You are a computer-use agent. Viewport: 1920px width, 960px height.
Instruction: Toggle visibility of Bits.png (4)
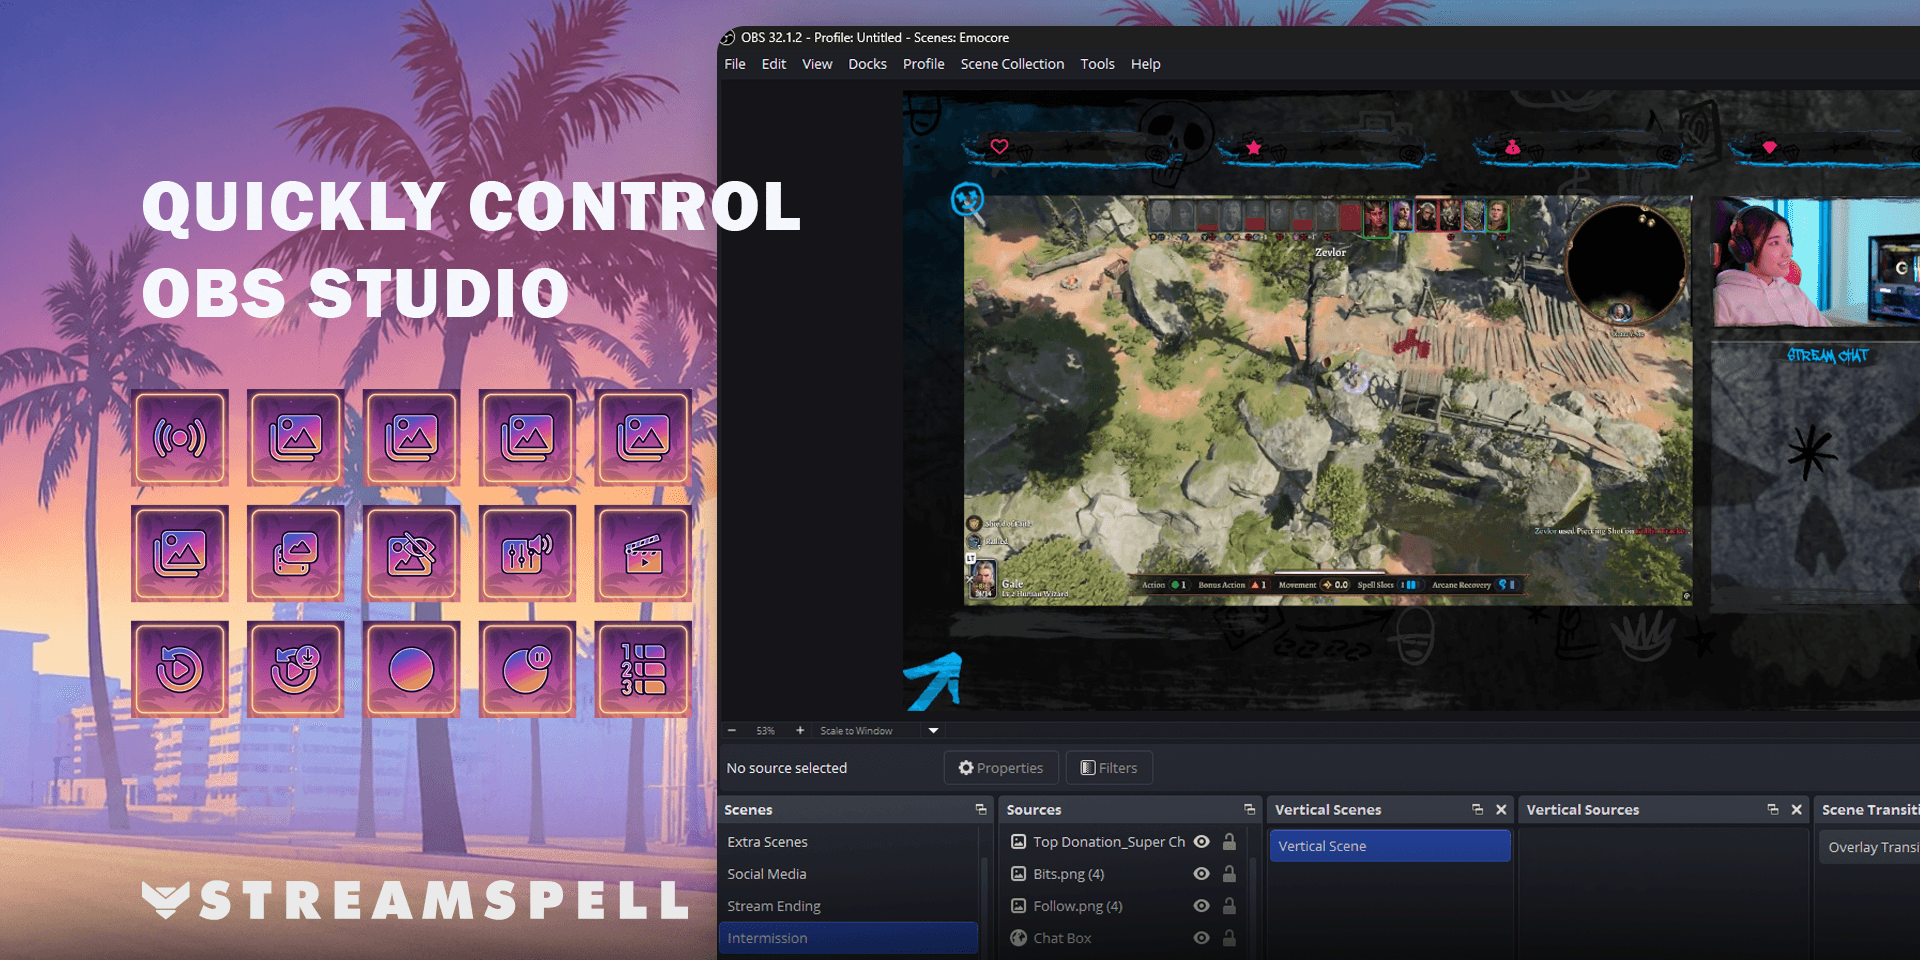coord(1202,874)
